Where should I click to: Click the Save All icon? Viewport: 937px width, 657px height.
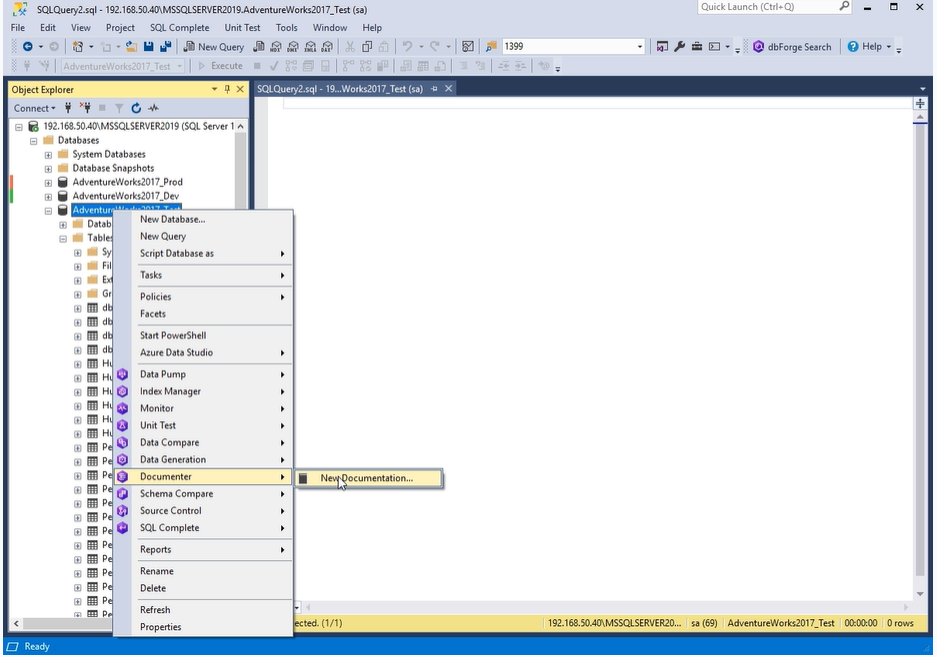coord(166,47)
